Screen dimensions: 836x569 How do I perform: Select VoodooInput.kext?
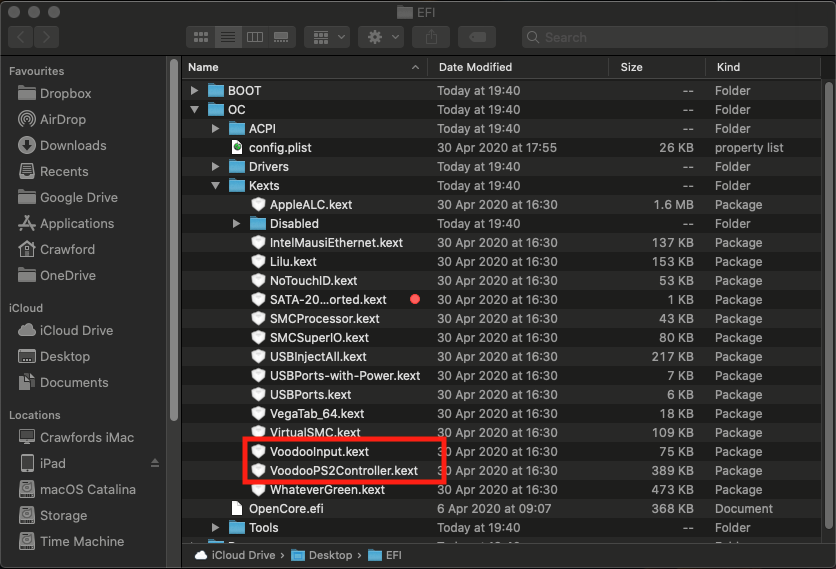tap(501, 452)
